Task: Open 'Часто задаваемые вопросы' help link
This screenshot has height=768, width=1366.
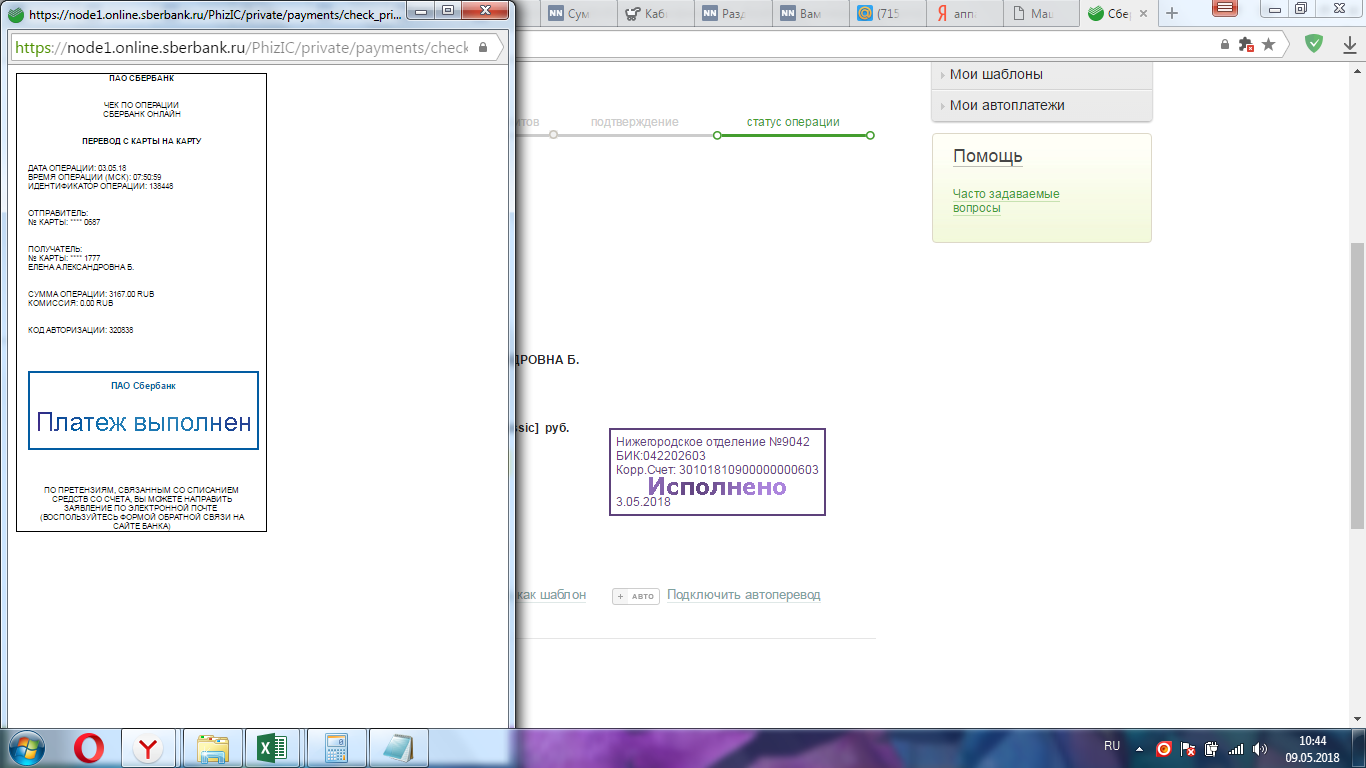Action: point(1006,201)
